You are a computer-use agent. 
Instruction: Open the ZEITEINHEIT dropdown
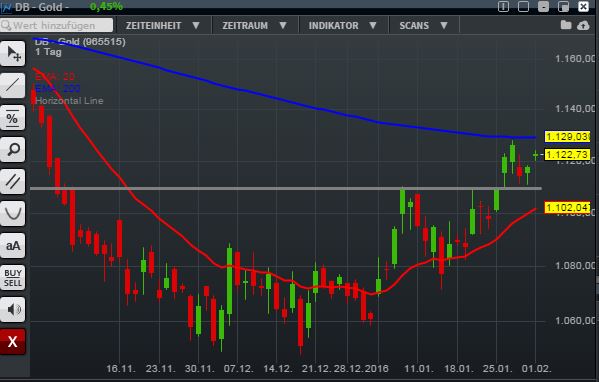point(163,26)
